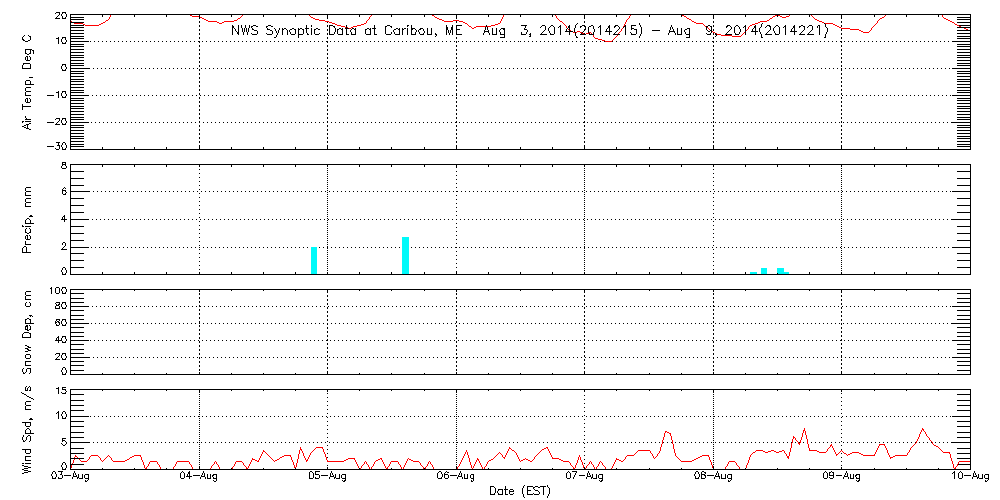This screenshot has width=1000, height=500.
Task: Click the 09-Aug date tick label
Action: point(841,476)
